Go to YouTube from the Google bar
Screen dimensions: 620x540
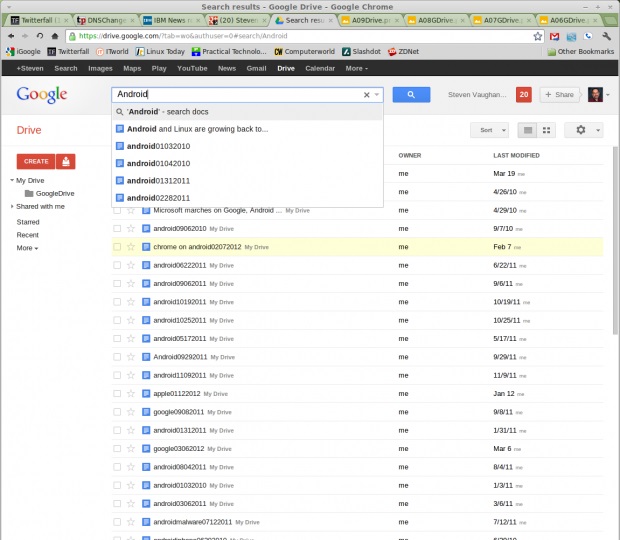coord(192,68)
